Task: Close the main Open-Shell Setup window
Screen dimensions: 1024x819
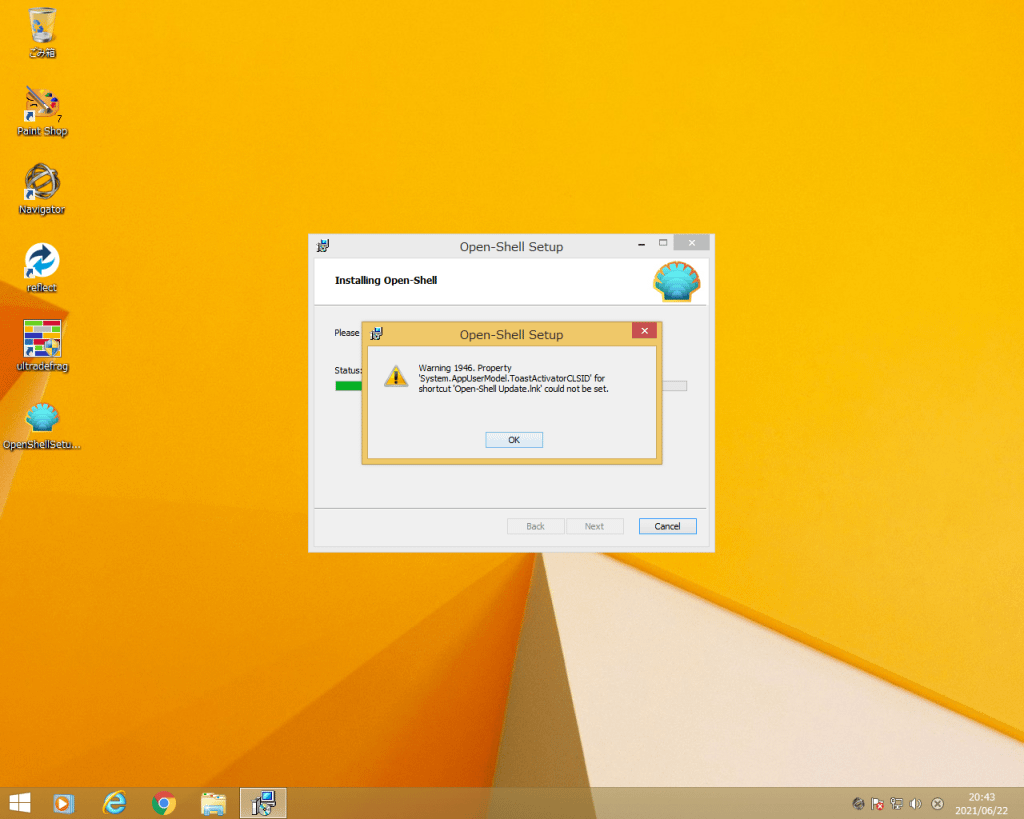Action: 692,243
